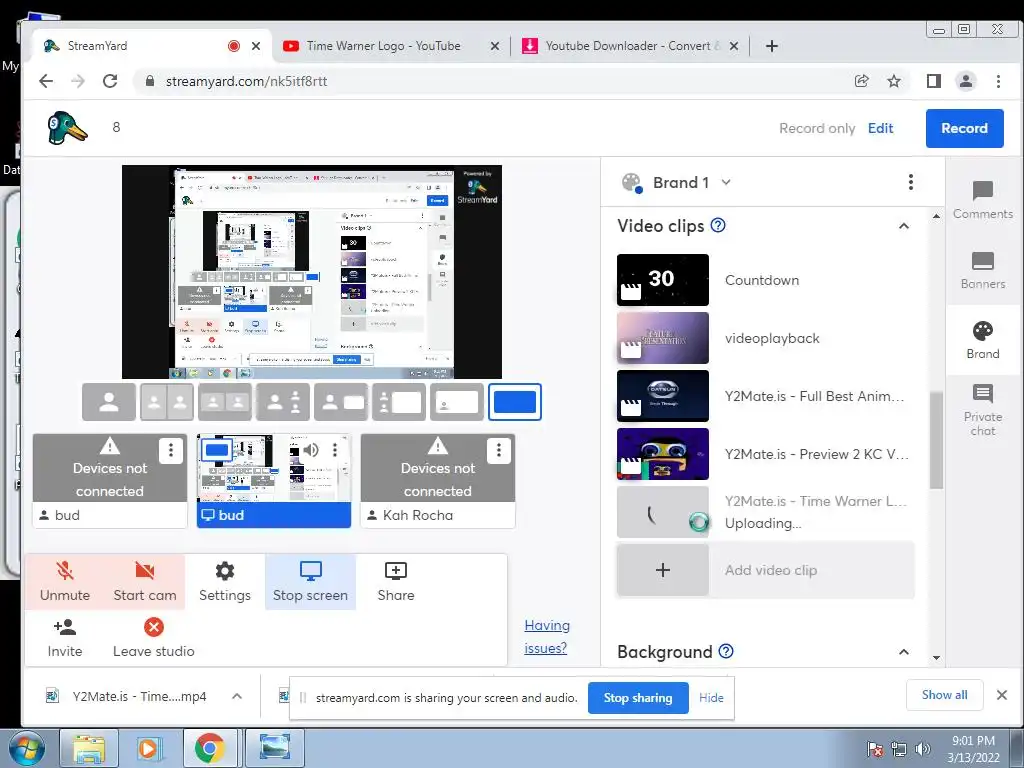Open download options chevron for Y2Mate file

(x=237, y=696)
